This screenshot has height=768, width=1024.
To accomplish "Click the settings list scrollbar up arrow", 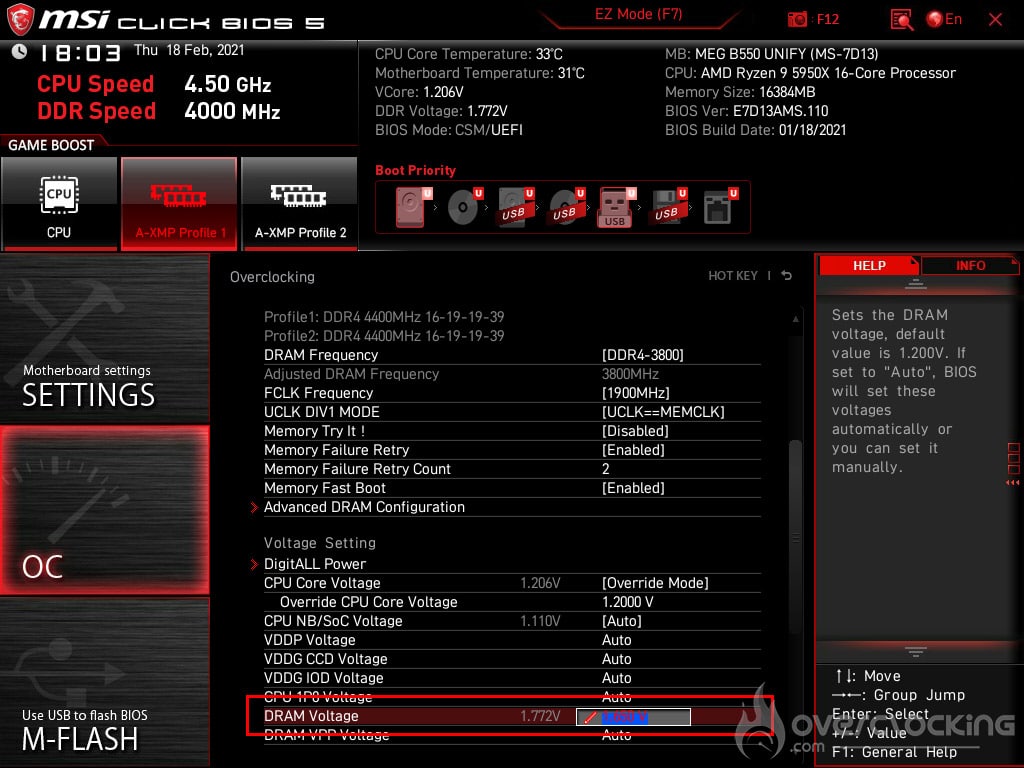I will point(795,319).
